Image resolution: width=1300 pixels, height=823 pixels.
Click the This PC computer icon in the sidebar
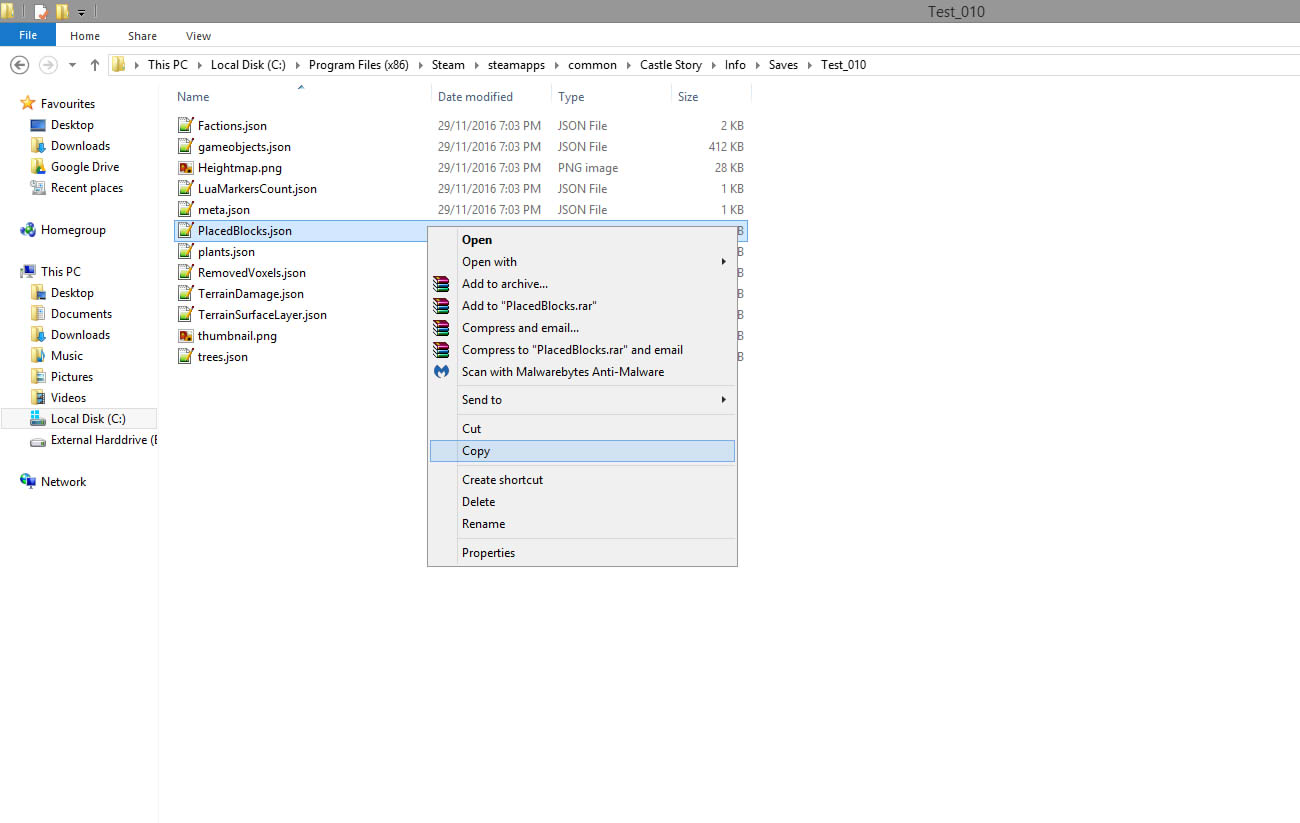(x=28, y=272)
